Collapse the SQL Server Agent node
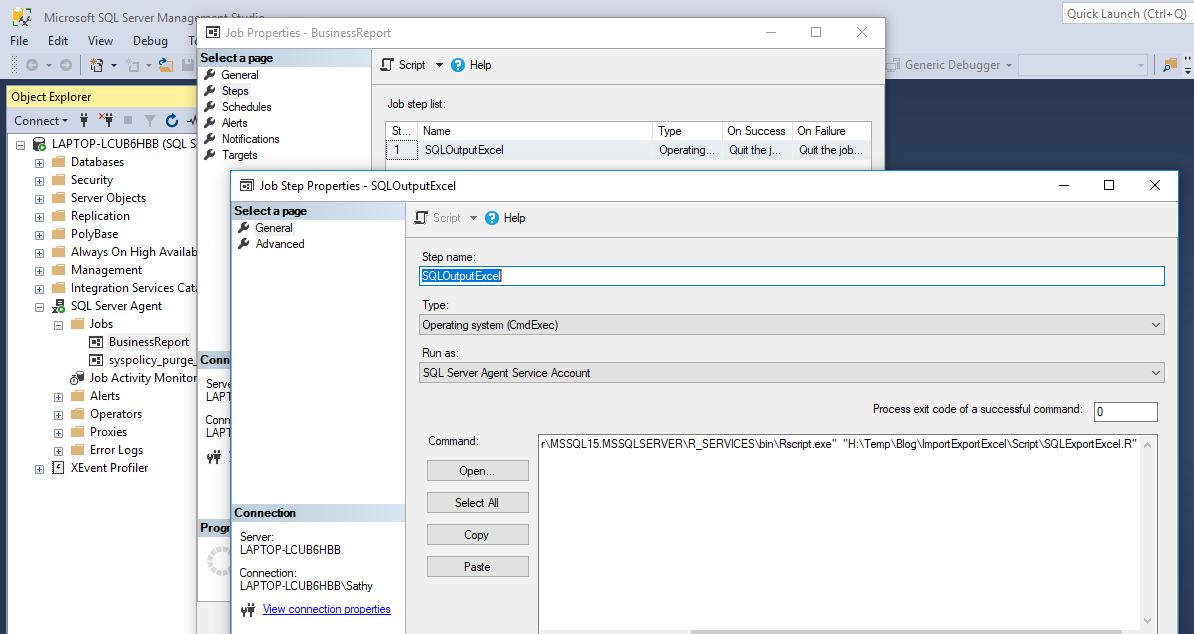 39,307
